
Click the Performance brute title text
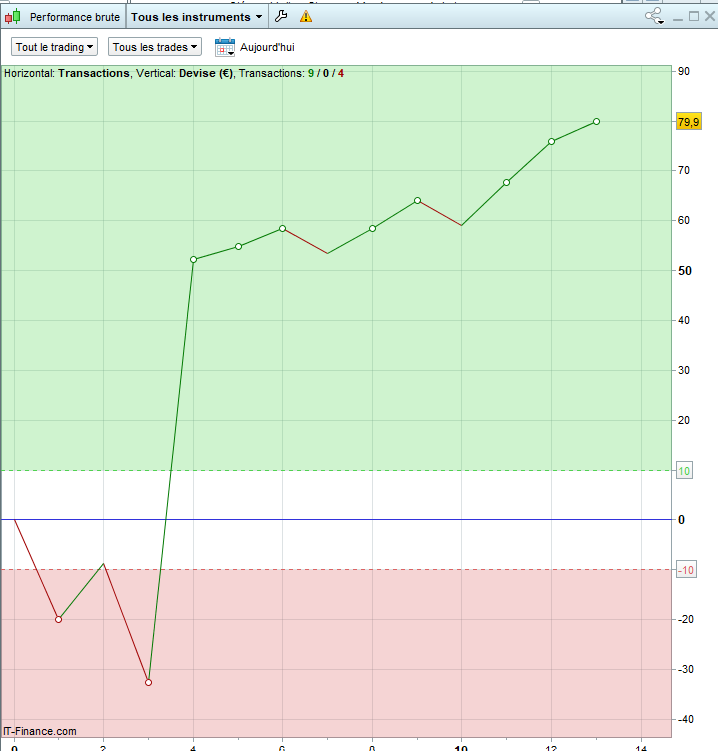pos(75,17)
